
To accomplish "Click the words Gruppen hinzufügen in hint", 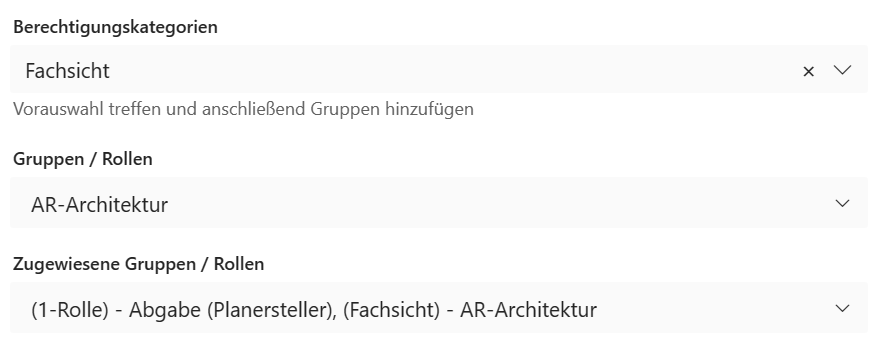I will click(x=392, y=108).
